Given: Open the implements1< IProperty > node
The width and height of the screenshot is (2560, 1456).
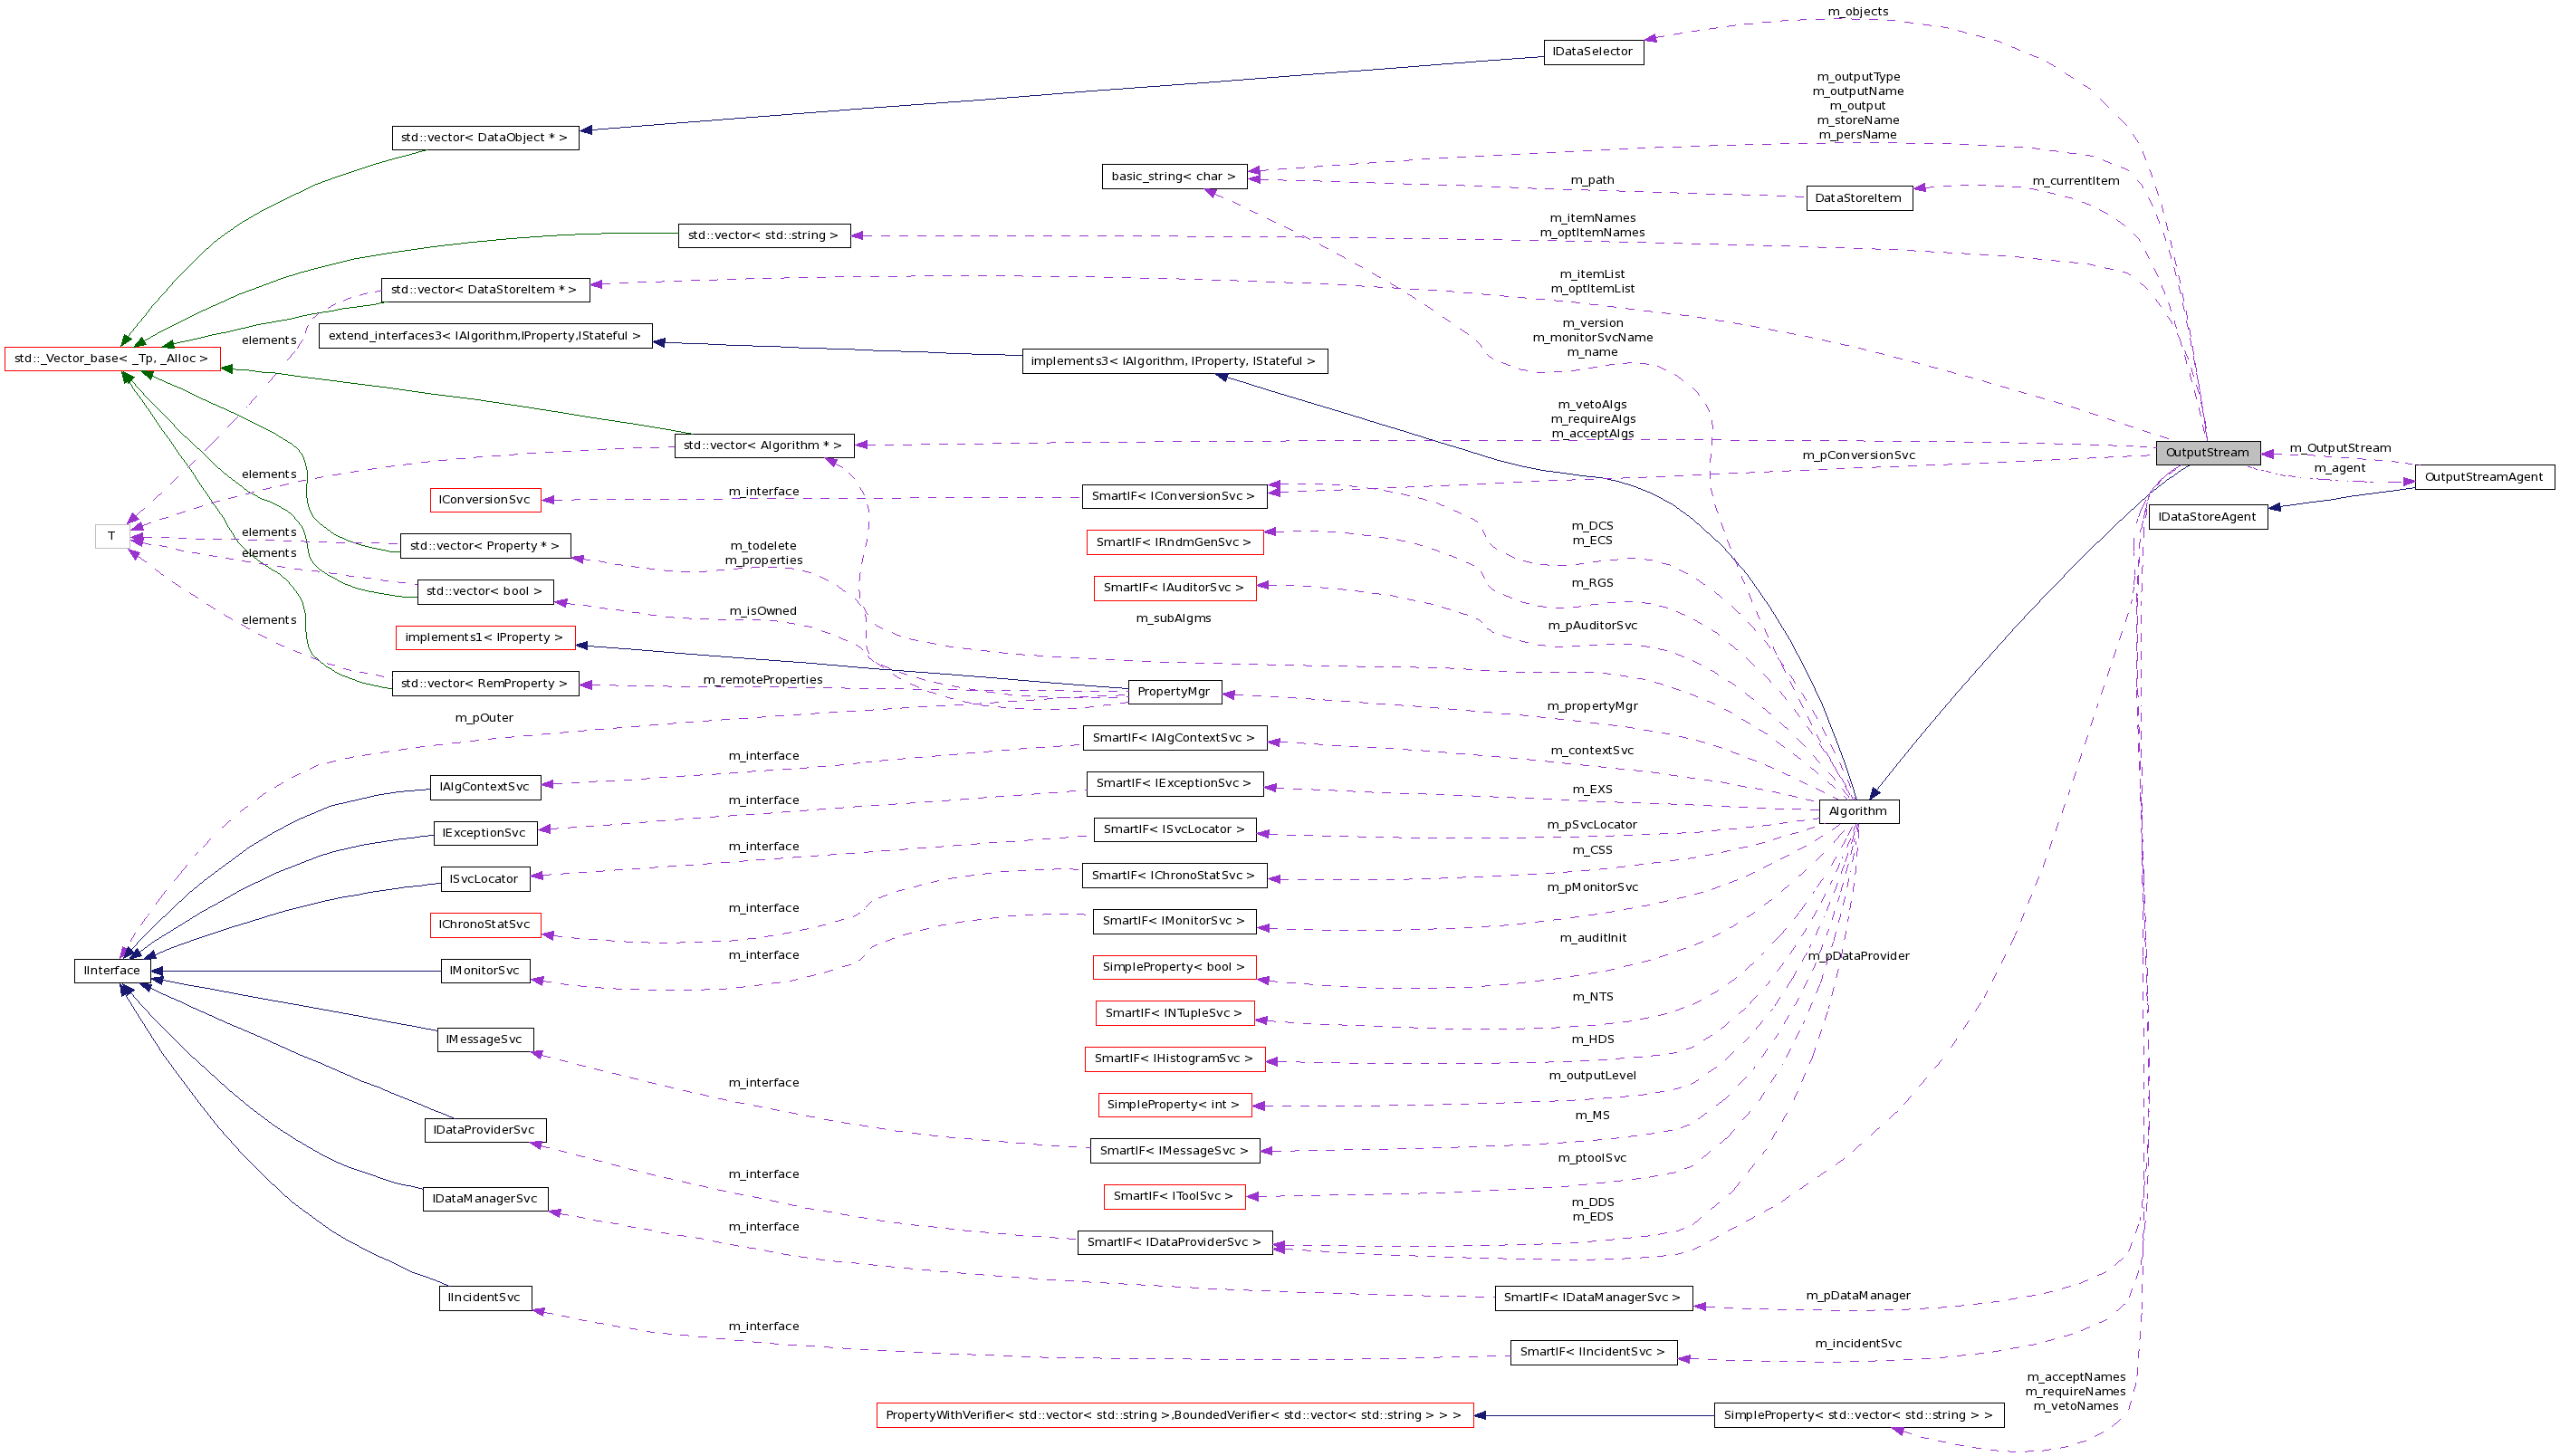Looking at the screenshot, I should tap(486, 638).
